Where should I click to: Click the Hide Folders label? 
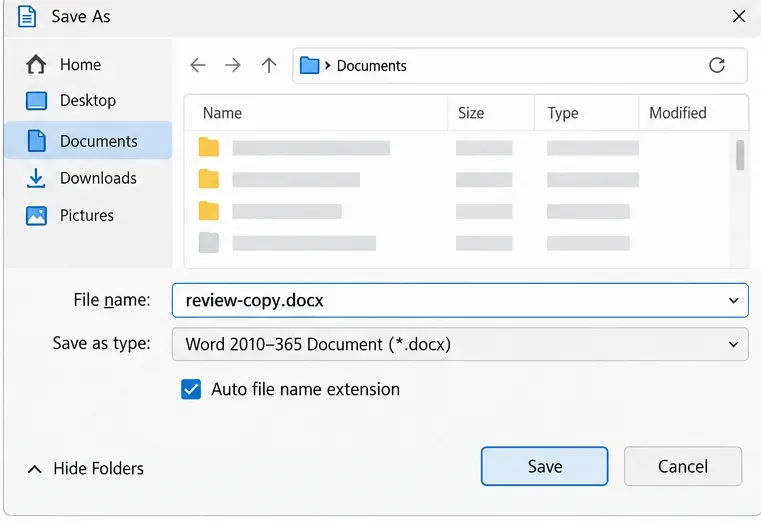pyautogui.click(x=99, y=469)
